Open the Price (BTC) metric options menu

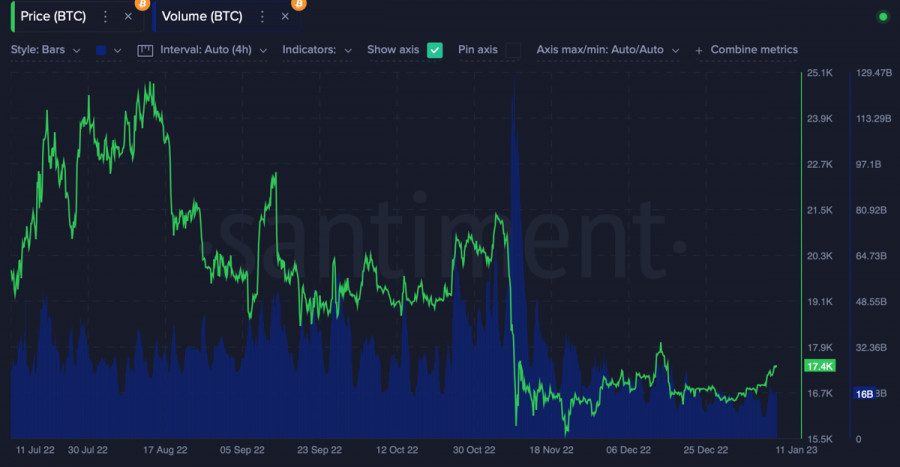(105, 17)
